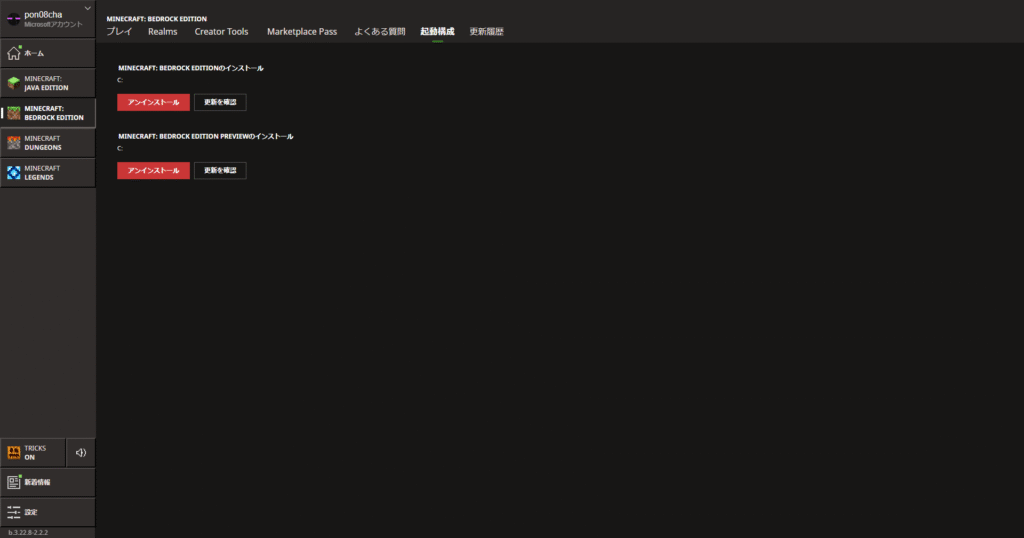The width and height of the screenshot is (1024, 538).
Task: Click the launcher version number text
Action: (28, 532)
